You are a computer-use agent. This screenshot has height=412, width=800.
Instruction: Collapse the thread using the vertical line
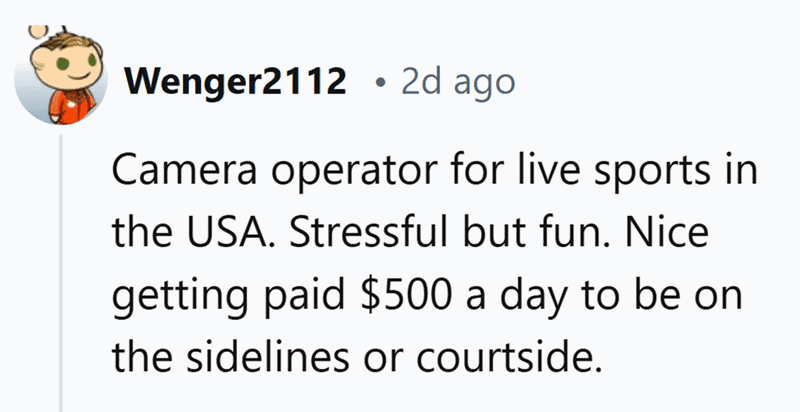click(63, 270)
